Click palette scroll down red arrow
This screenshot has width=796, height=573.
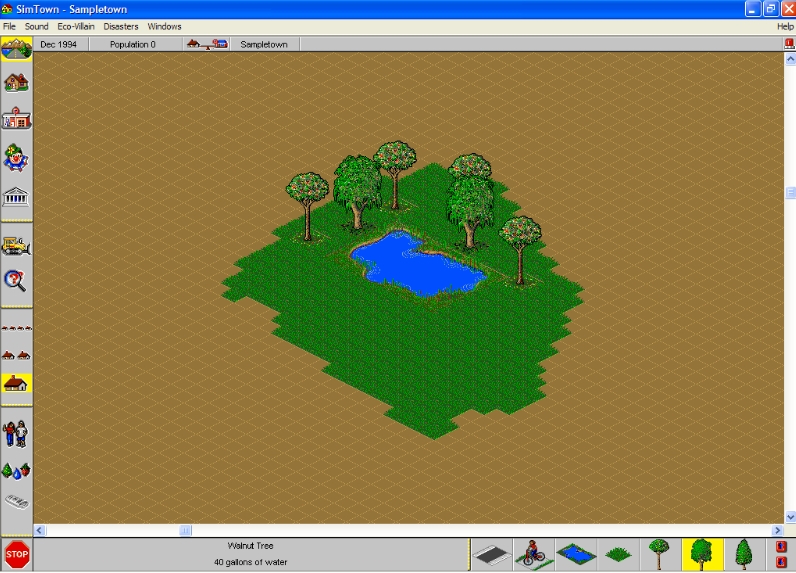(781, 562)
